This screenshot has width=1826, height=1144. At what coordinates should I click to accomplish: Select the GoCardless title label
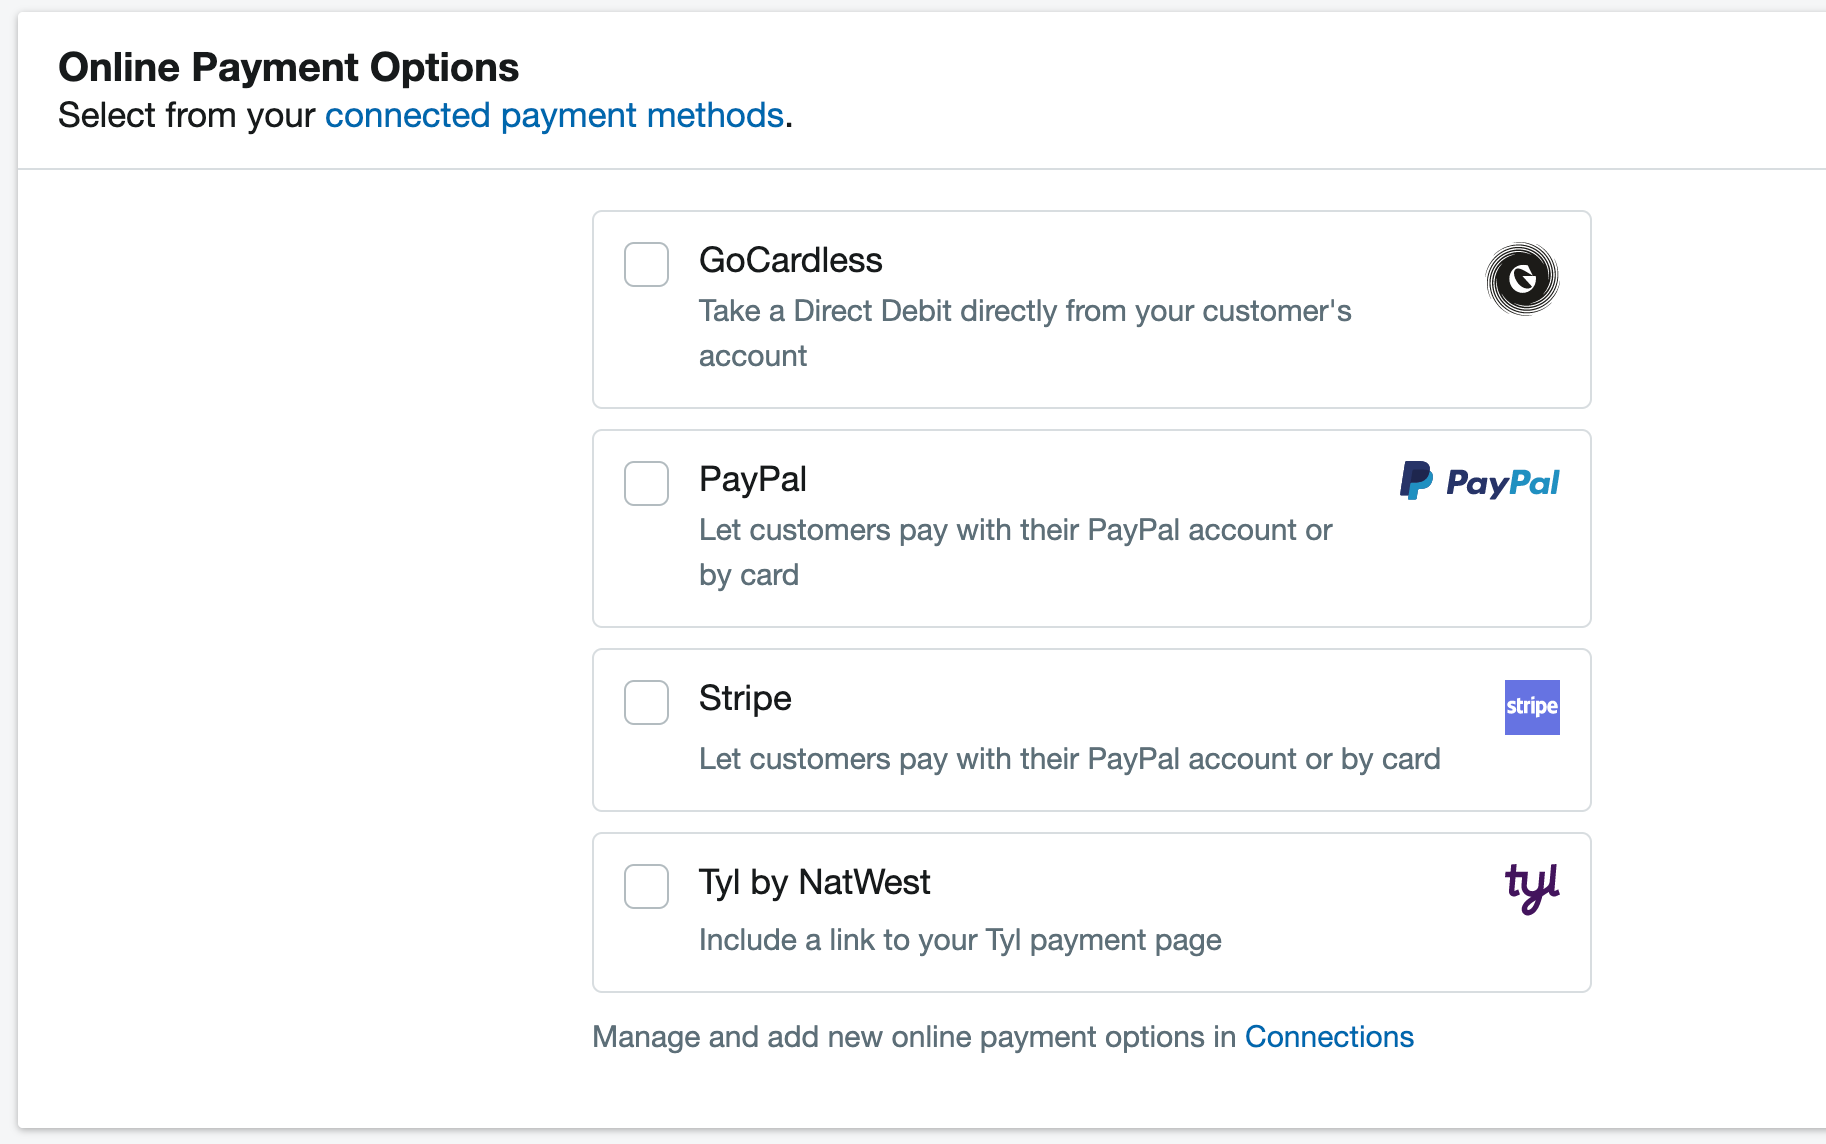790,260
